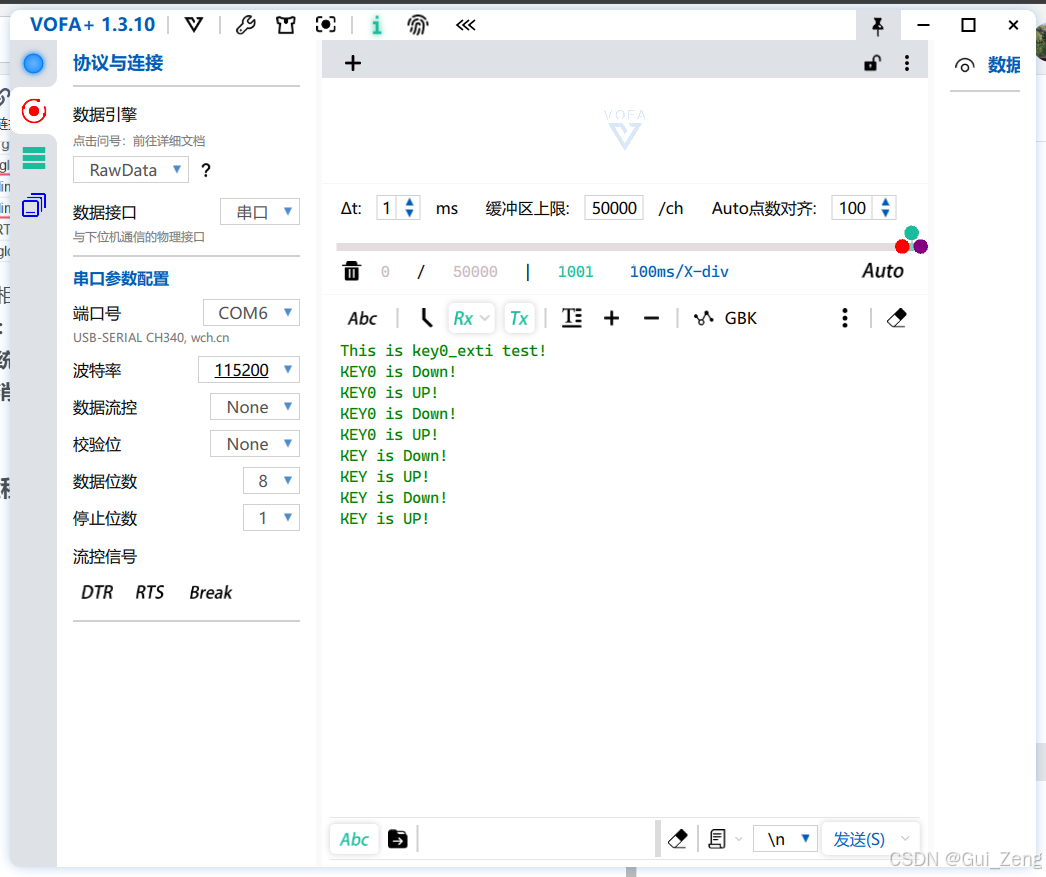Open the \n line ending dropdown
The image size is (1046, 877).
tap(785, 839)
